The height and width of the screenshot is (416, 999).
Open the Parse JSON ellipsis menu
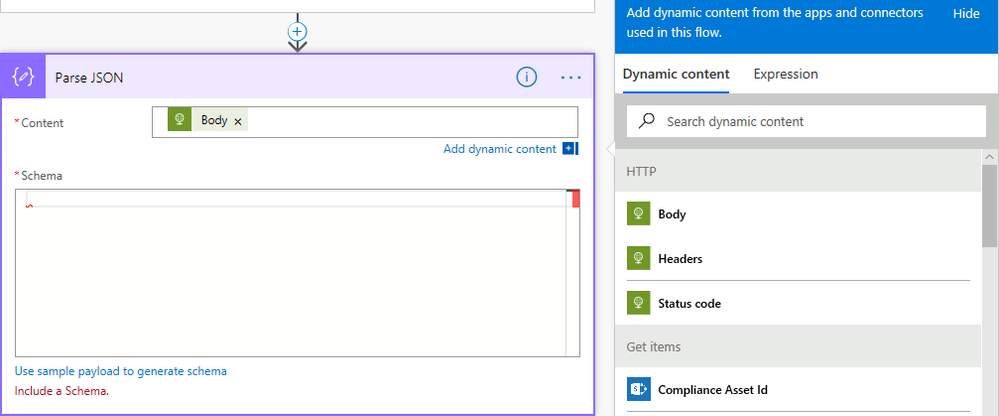571,77
